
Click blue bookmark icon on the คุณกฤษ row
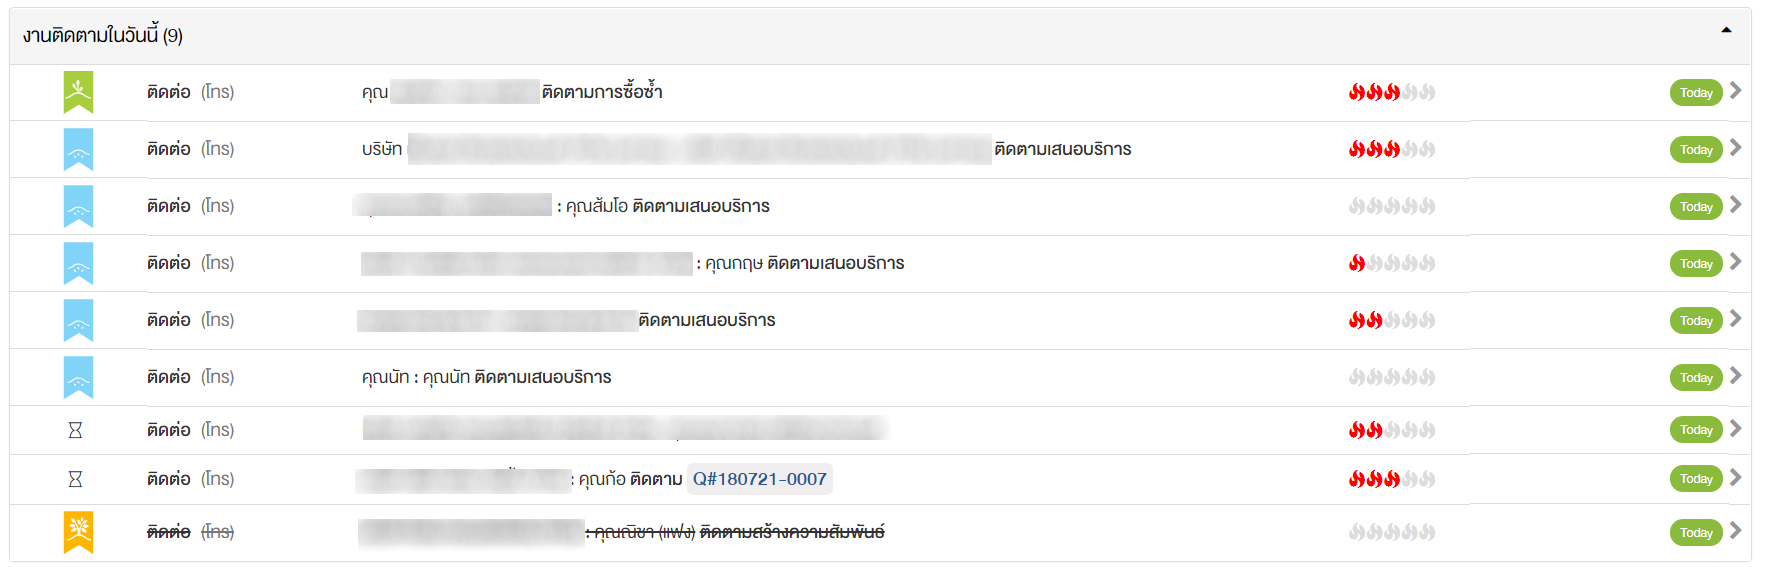(78, 263)
